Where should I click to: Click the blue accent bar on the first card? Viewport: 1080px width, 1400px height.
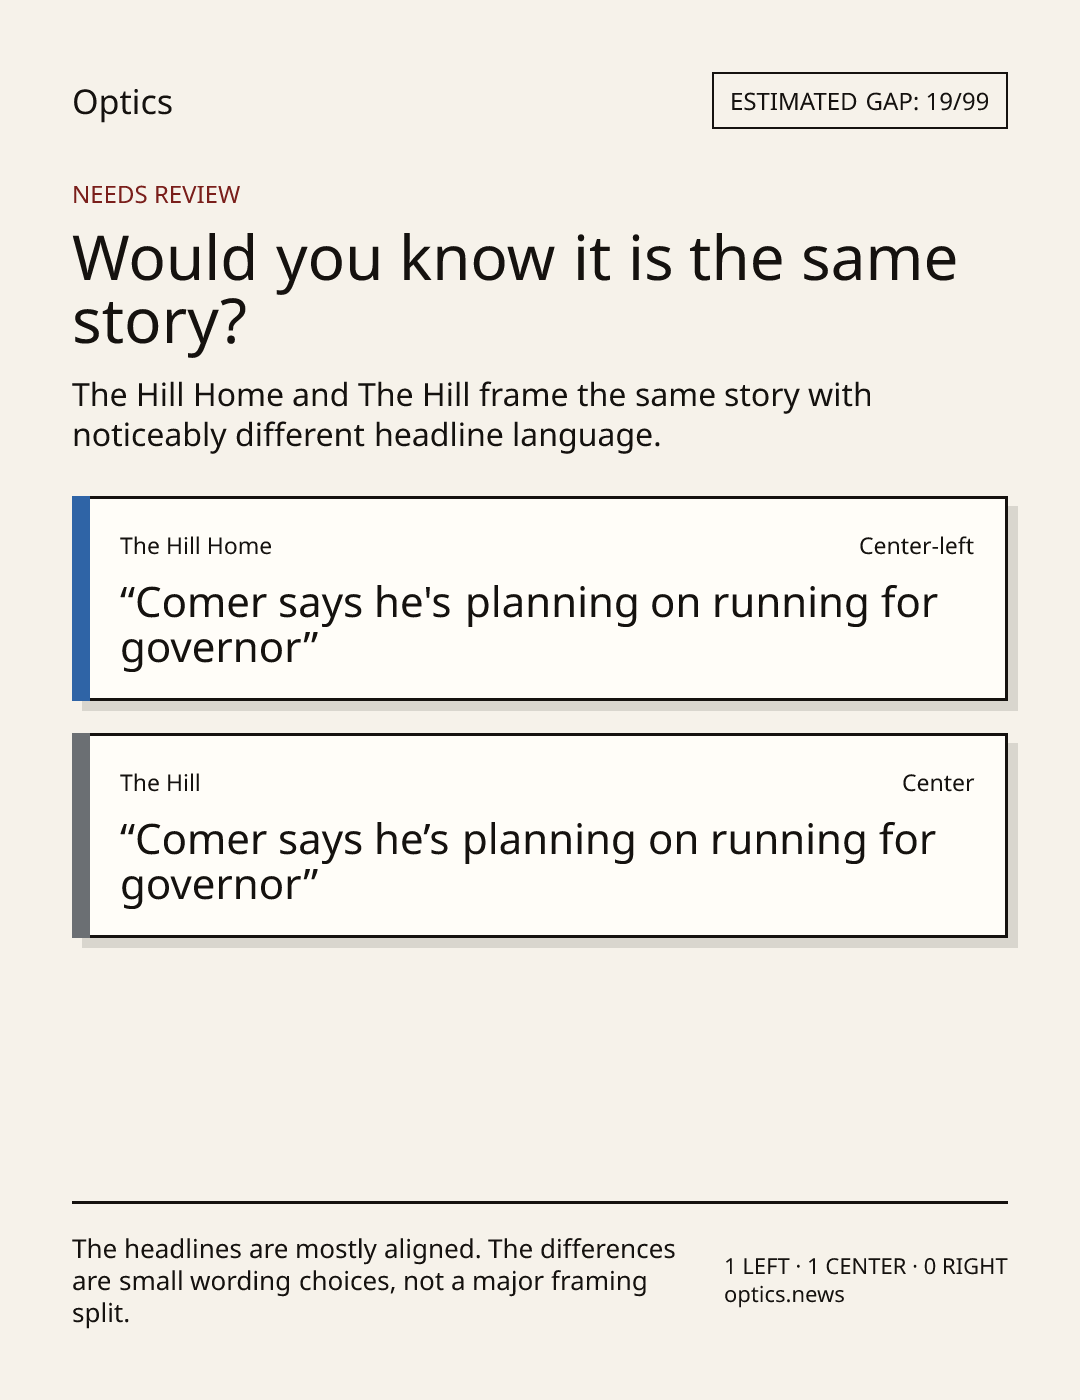81,598
